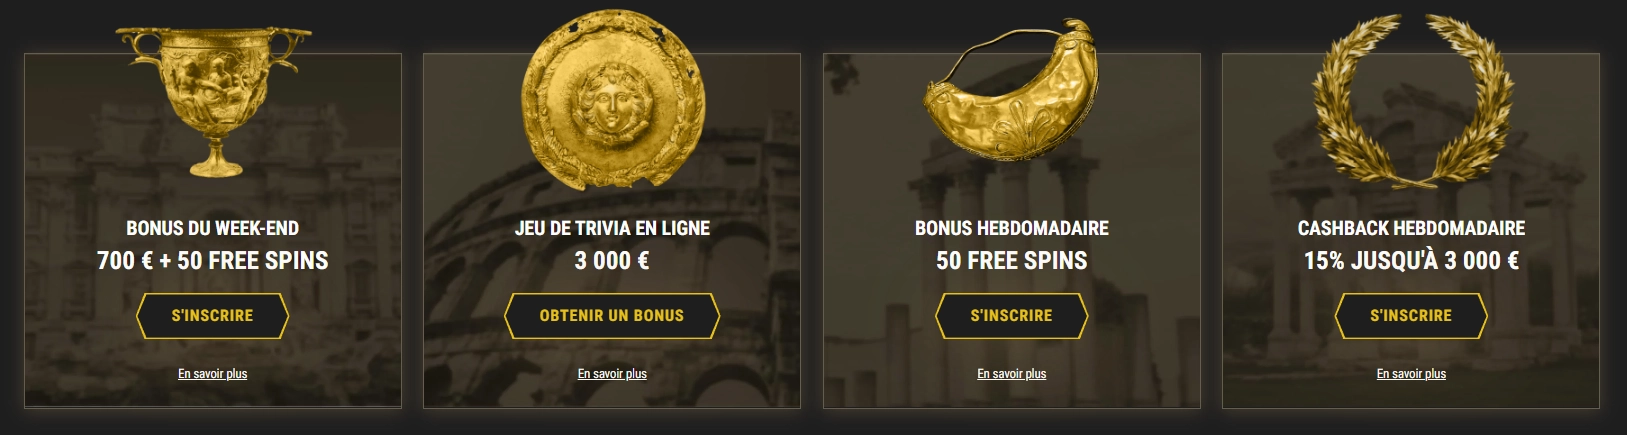This screenshot has height=435, width=1627.
Task: Click the 50 FREE SPINS weekly text
Action: pyautogui.click(x=1011, y=261)
